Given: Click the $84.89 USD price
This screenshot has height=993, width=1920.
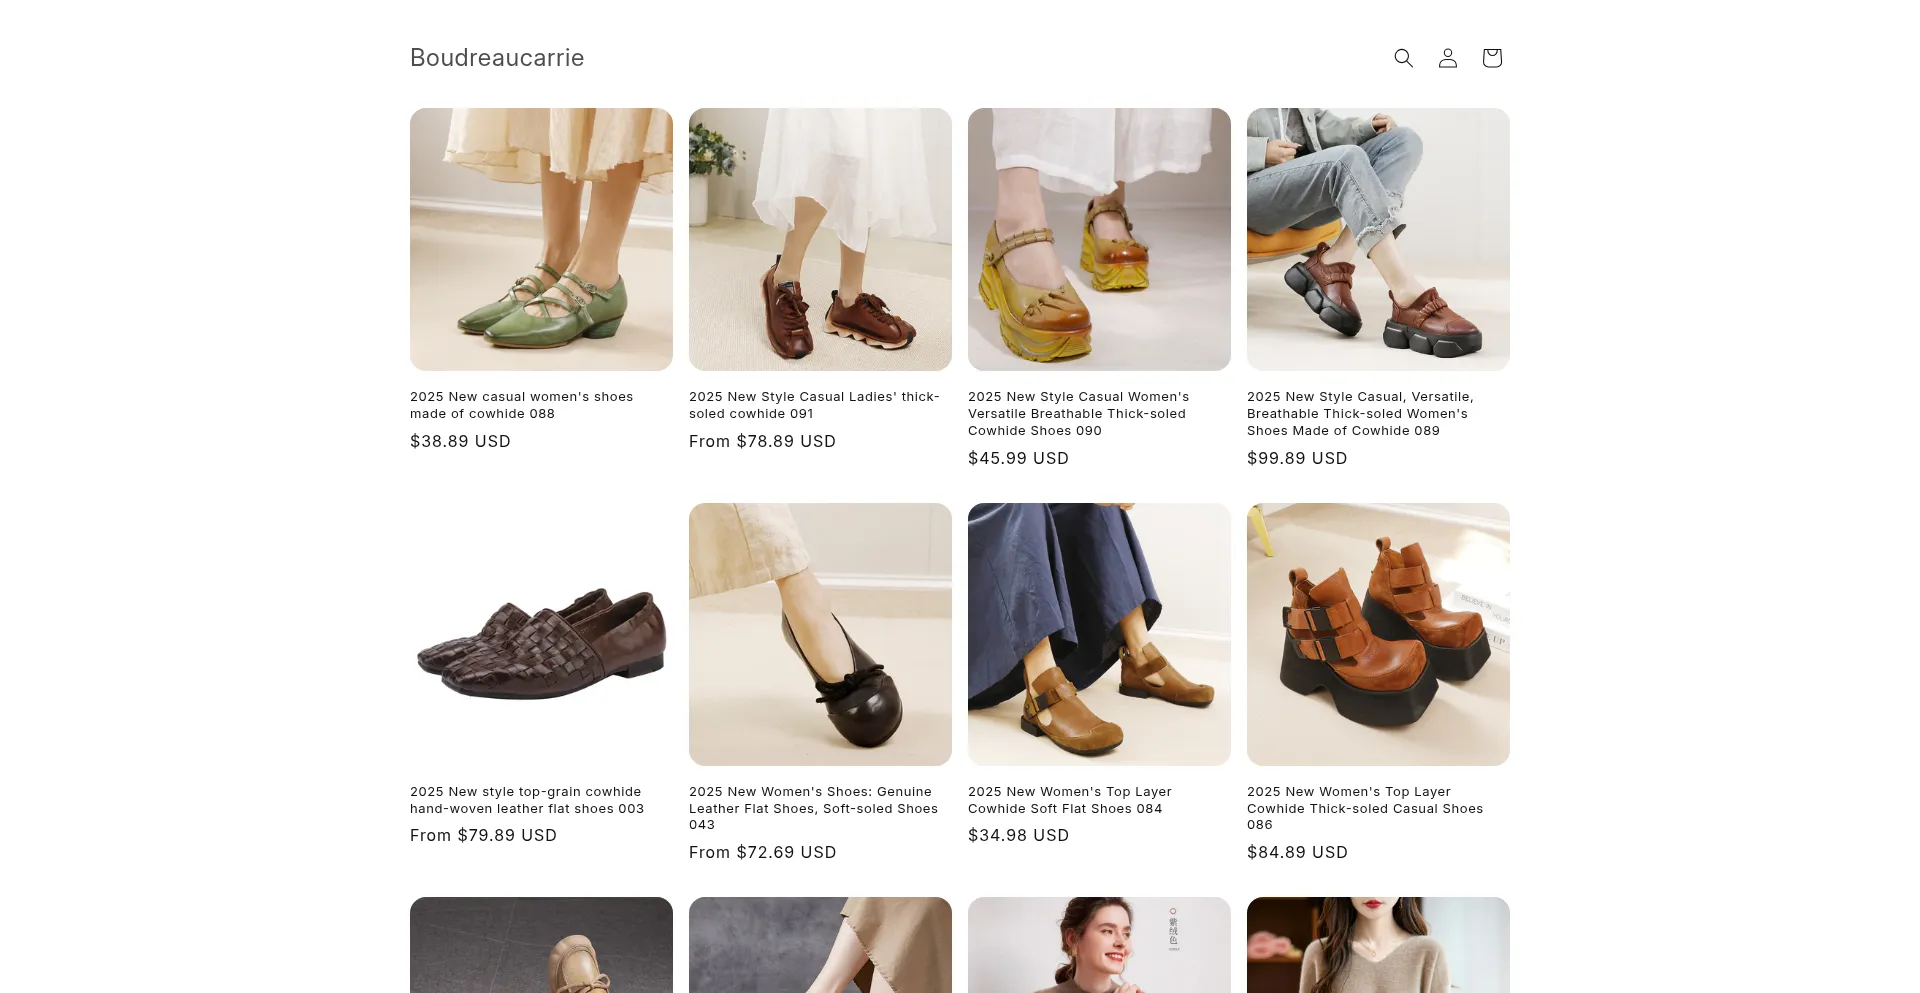Looking at the screenshot, I should pos(1297,852).
